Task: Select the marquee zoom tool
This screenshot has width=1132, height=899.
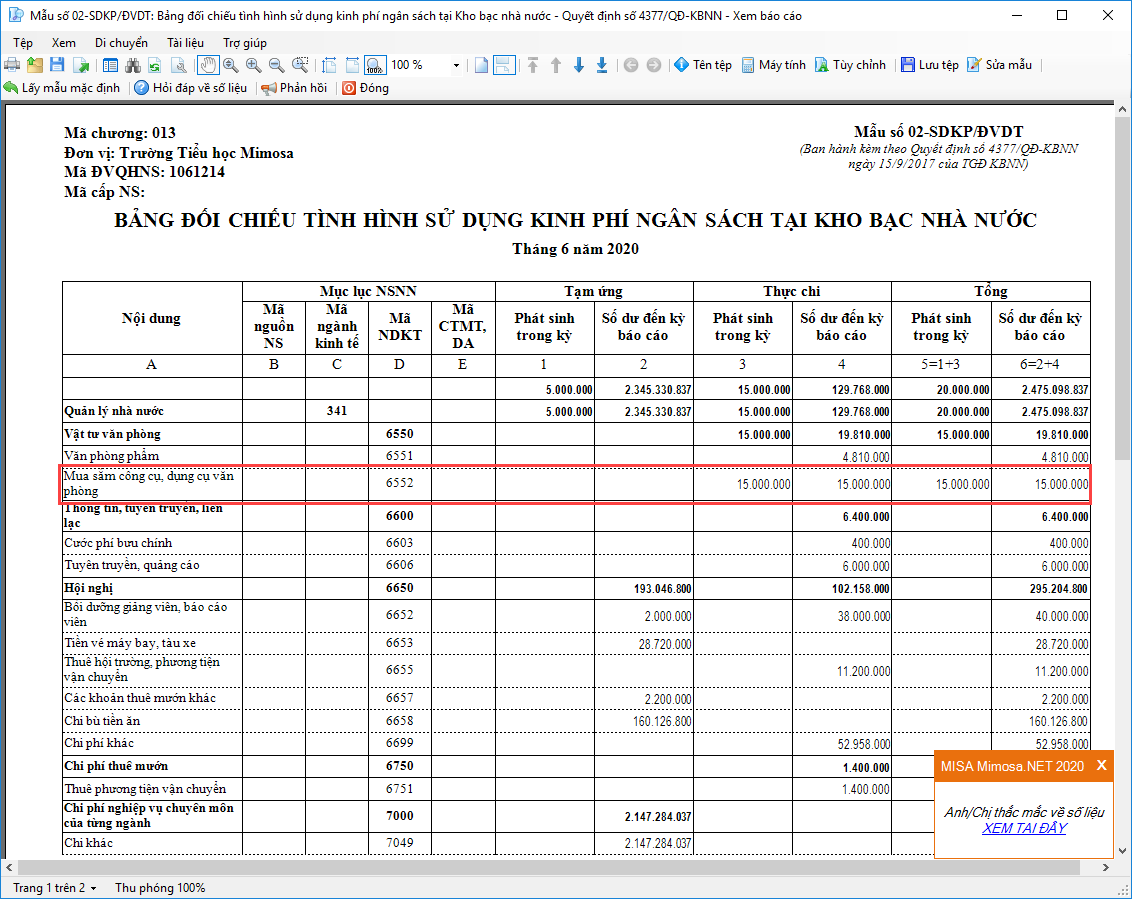Action: point(300,65)
